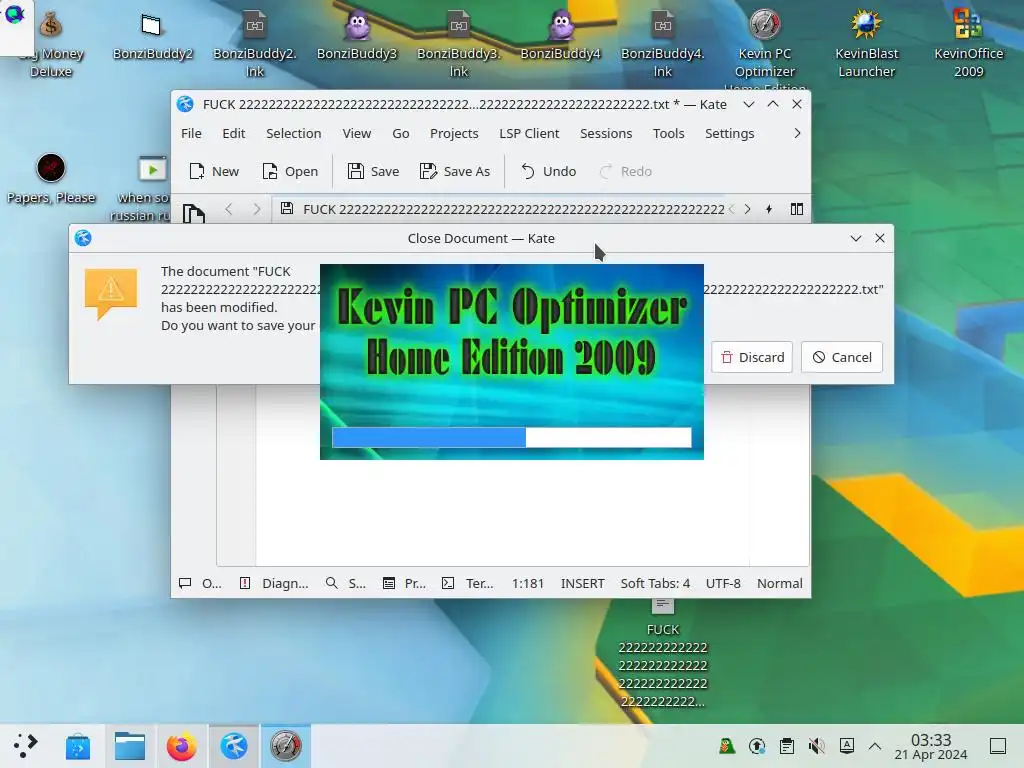Open Kate Tools menu
Viewport: 1024px width, 768px height.
point(668,133)
